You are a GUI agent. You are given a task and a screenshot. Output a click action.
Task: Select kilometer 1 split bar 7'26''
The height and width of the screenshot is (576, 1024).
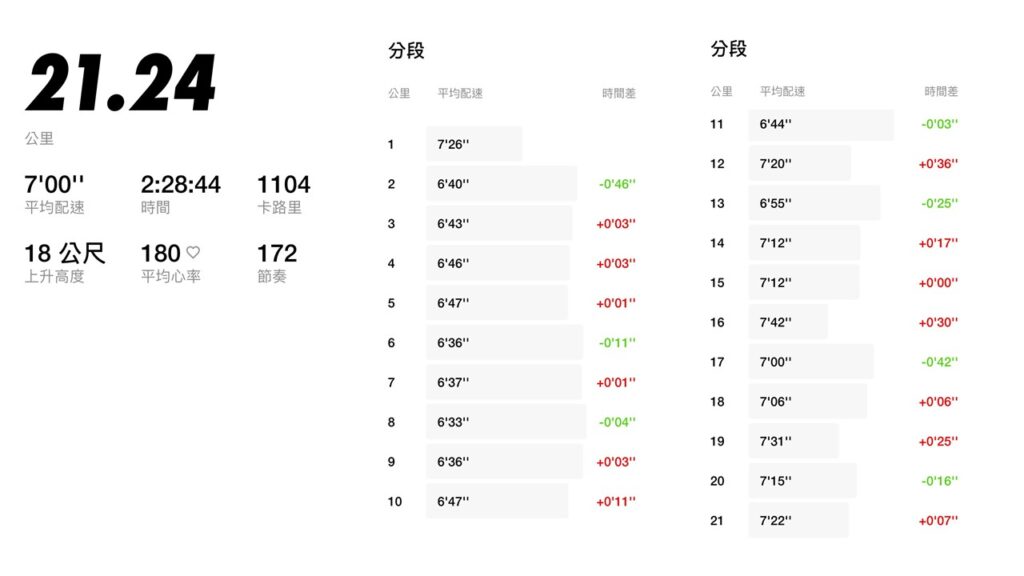point(474,144)
